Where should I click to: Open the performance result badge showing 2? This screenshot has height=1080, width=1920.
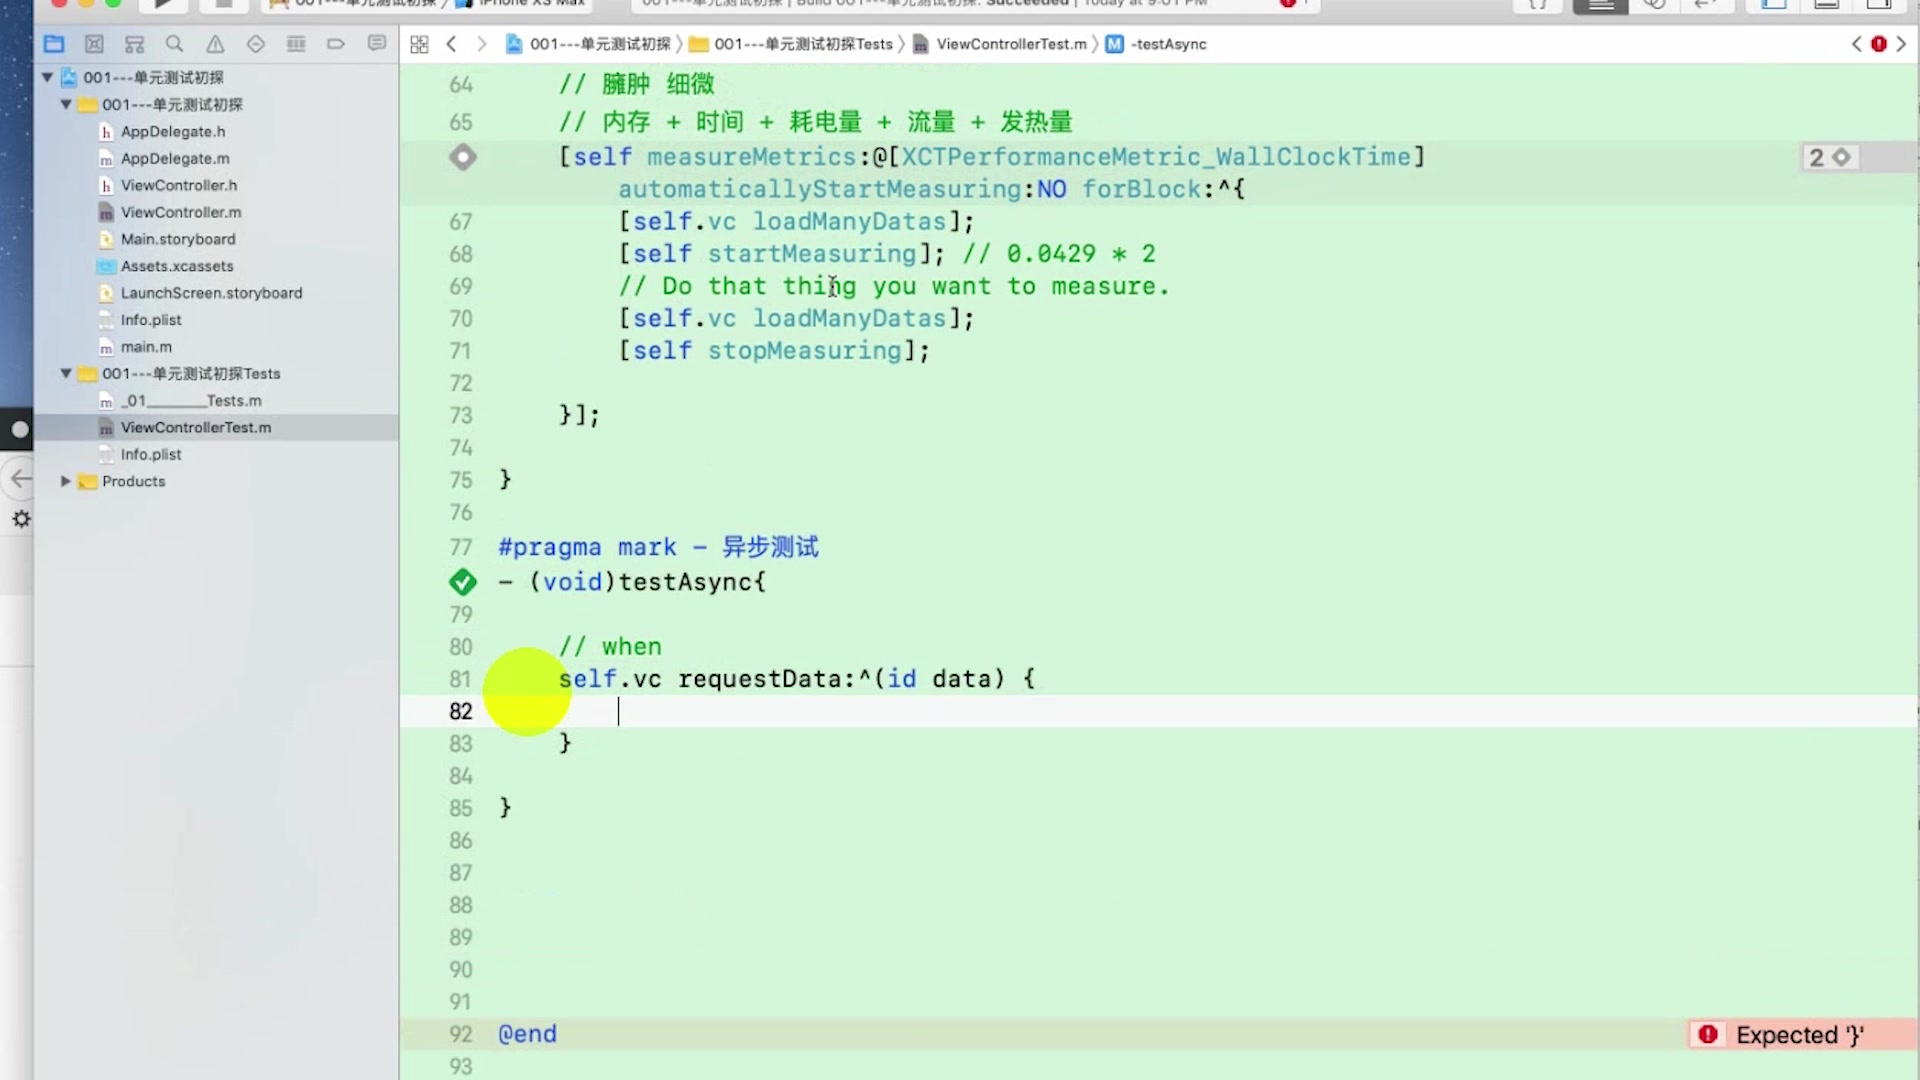pos(1830,157)
